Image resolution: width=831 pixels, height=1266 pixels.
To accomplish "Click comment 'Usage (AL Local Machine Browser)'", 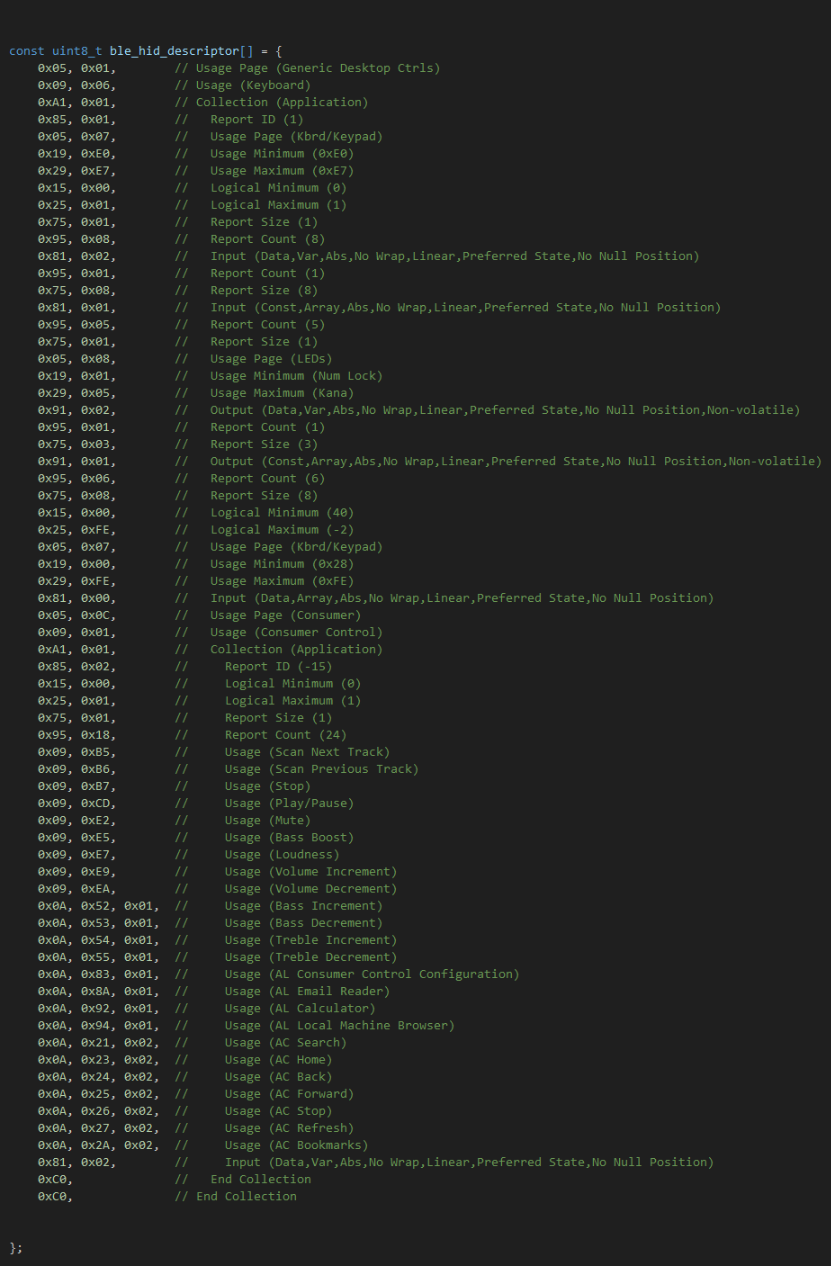I will point(340,1025).
